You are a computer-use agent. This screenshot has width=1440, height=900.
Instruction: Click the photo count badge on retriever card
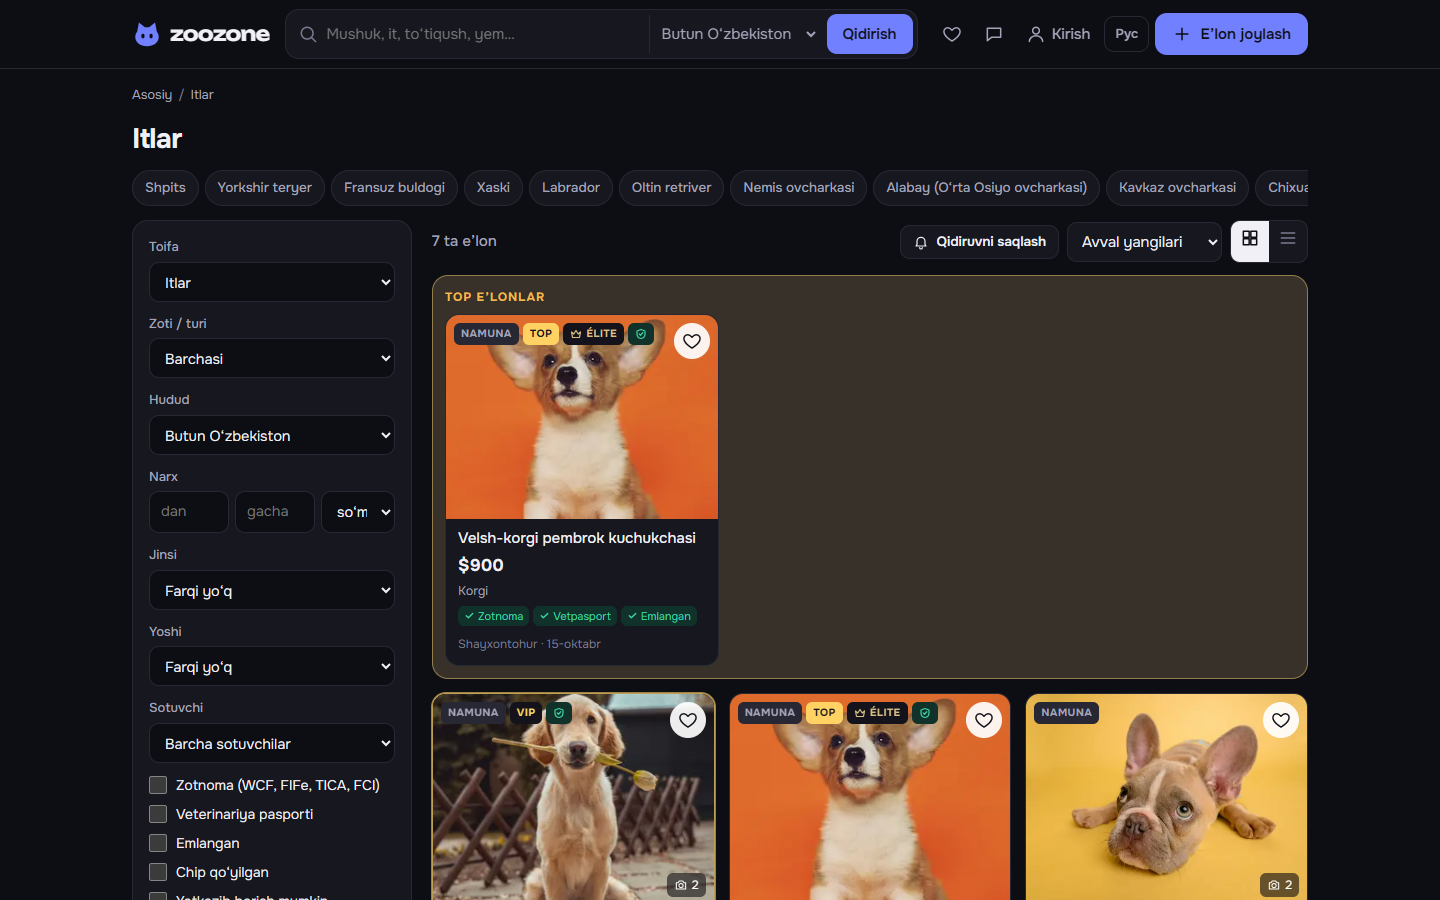[x=687, y=885]
